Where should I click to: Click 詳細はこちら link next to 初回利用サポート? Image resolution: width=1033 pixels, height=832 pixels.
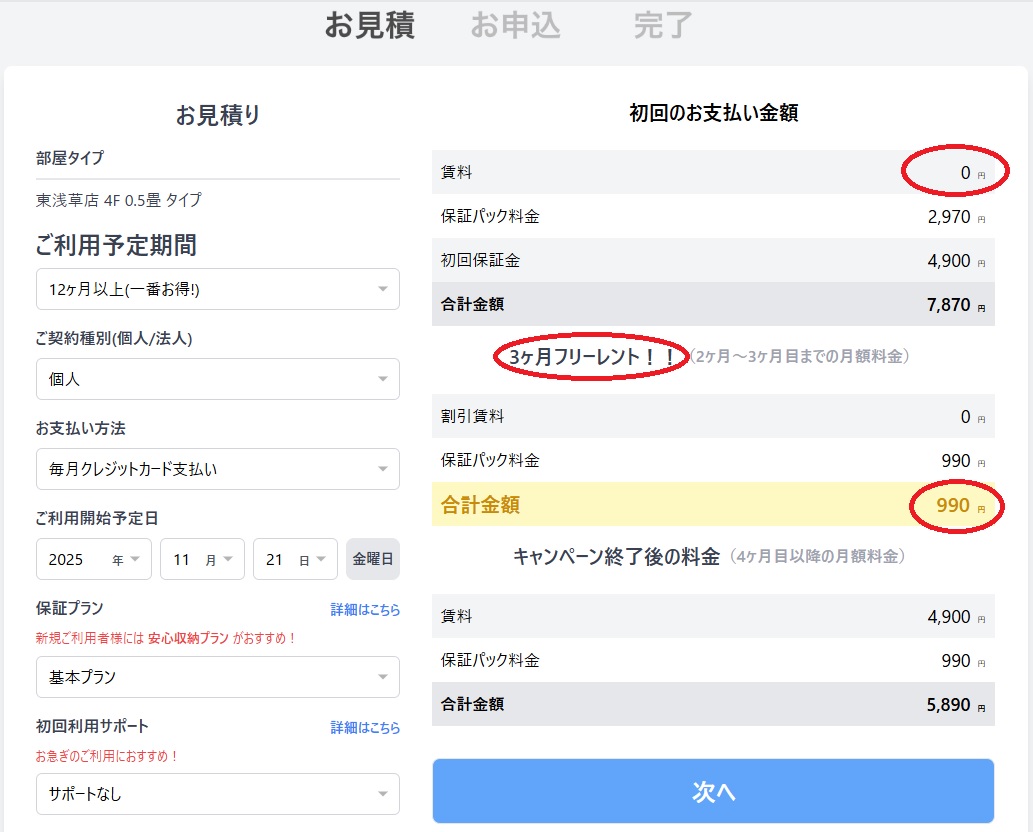click(365, 727)
